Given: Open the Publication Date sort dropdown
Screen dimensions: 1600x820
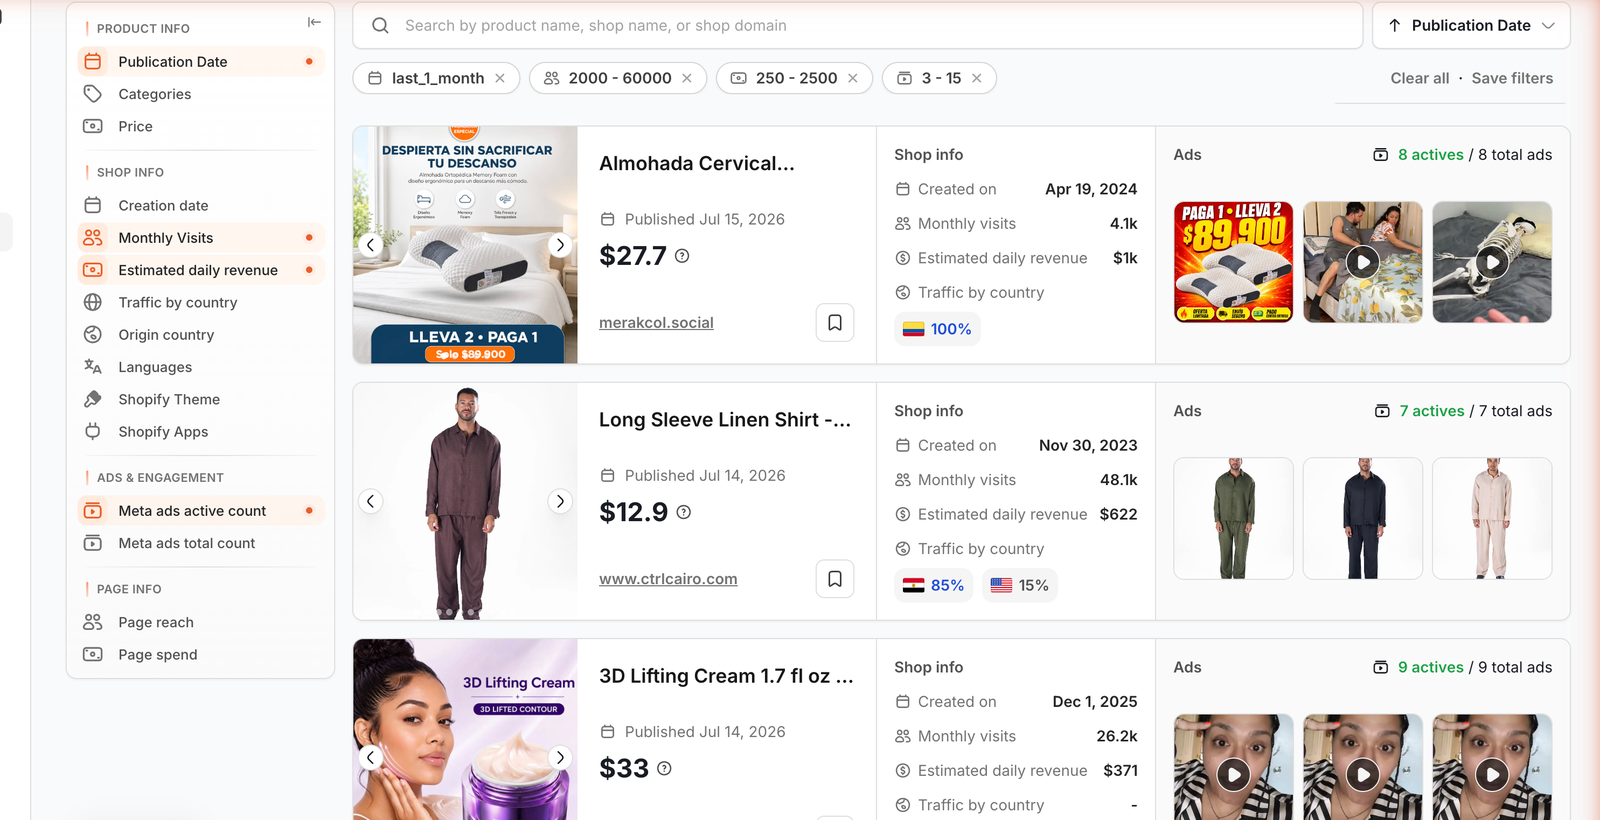Looking at the screenshot, I should [x=1471, y=25].
